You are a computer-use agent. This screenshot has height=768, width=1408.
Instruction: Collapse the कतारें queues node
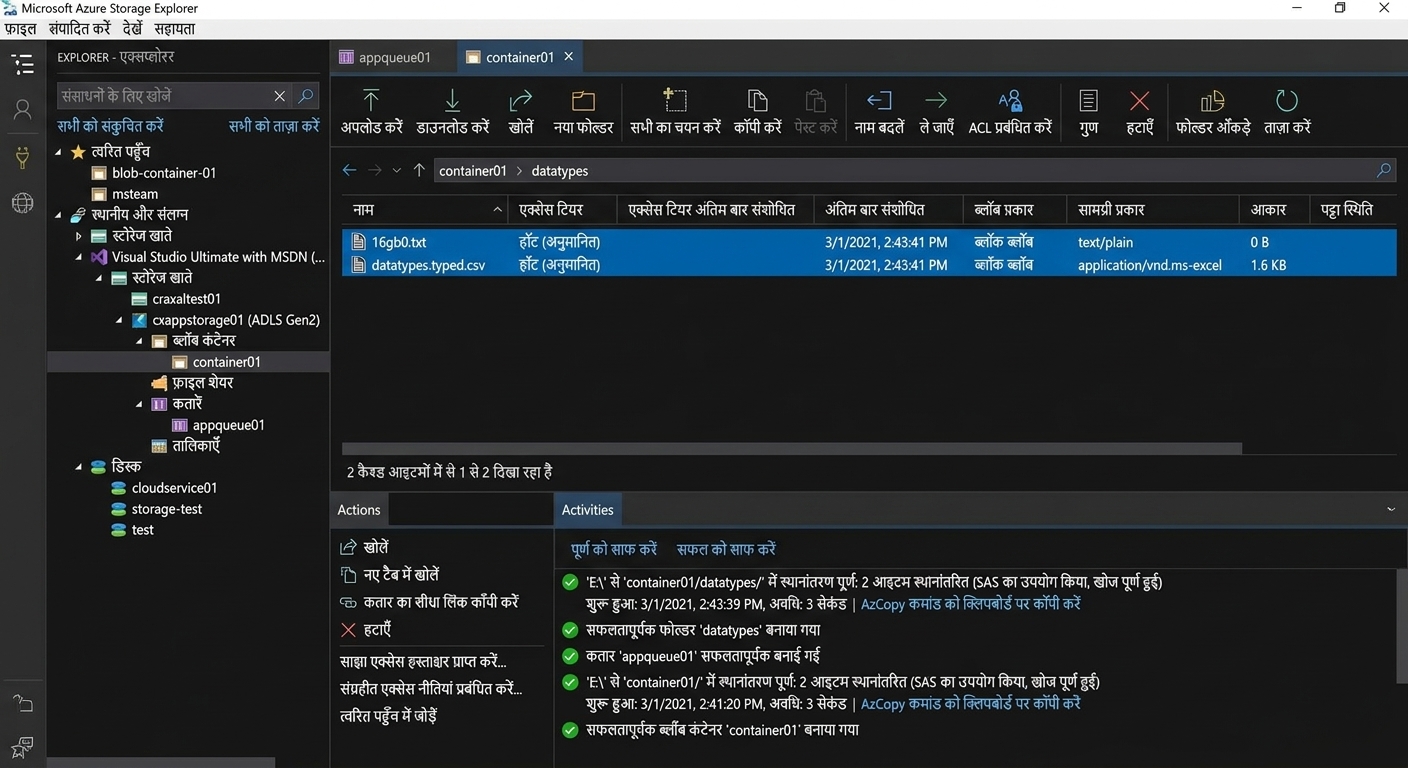[x=140, y=404]
